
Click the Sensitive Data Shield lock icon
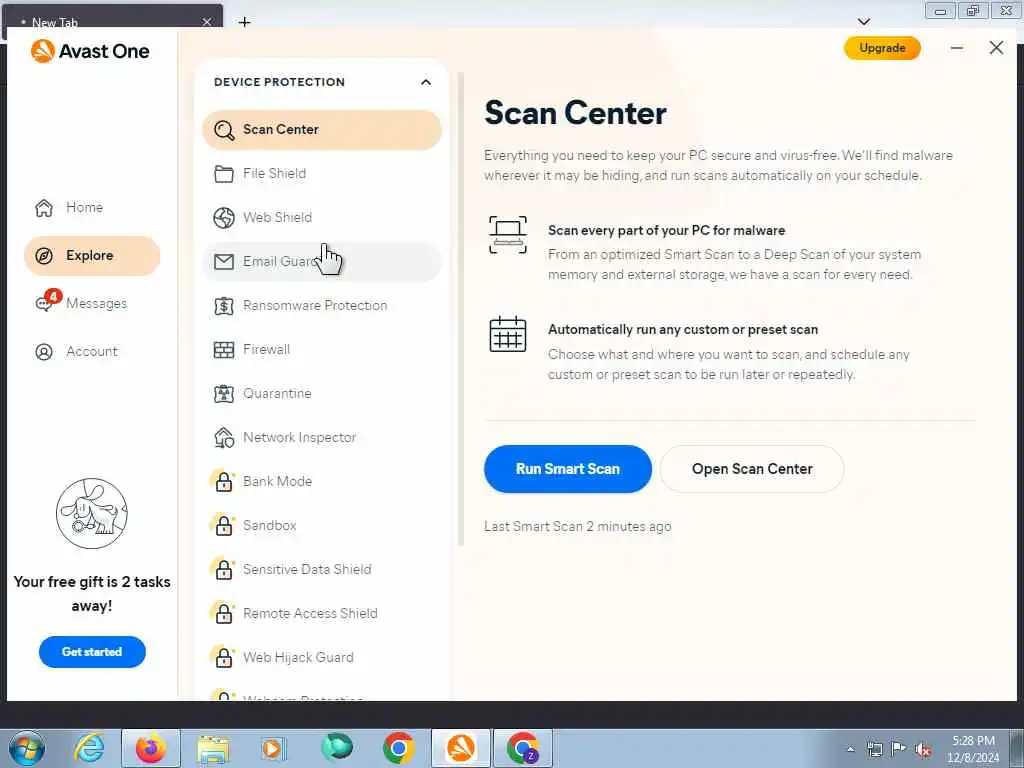[x=223, y=569]
